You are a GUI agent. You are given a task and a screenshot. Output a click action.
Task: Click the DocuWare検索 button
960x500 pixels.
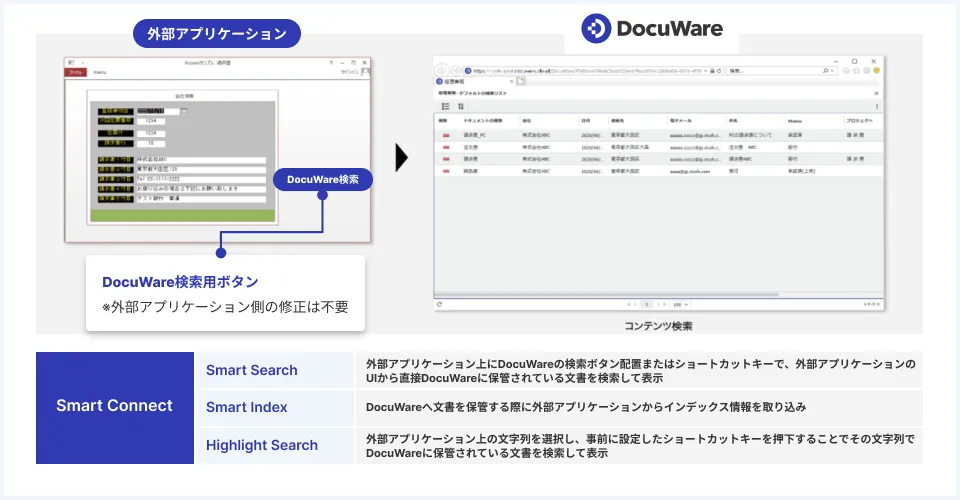click(322, 179)
